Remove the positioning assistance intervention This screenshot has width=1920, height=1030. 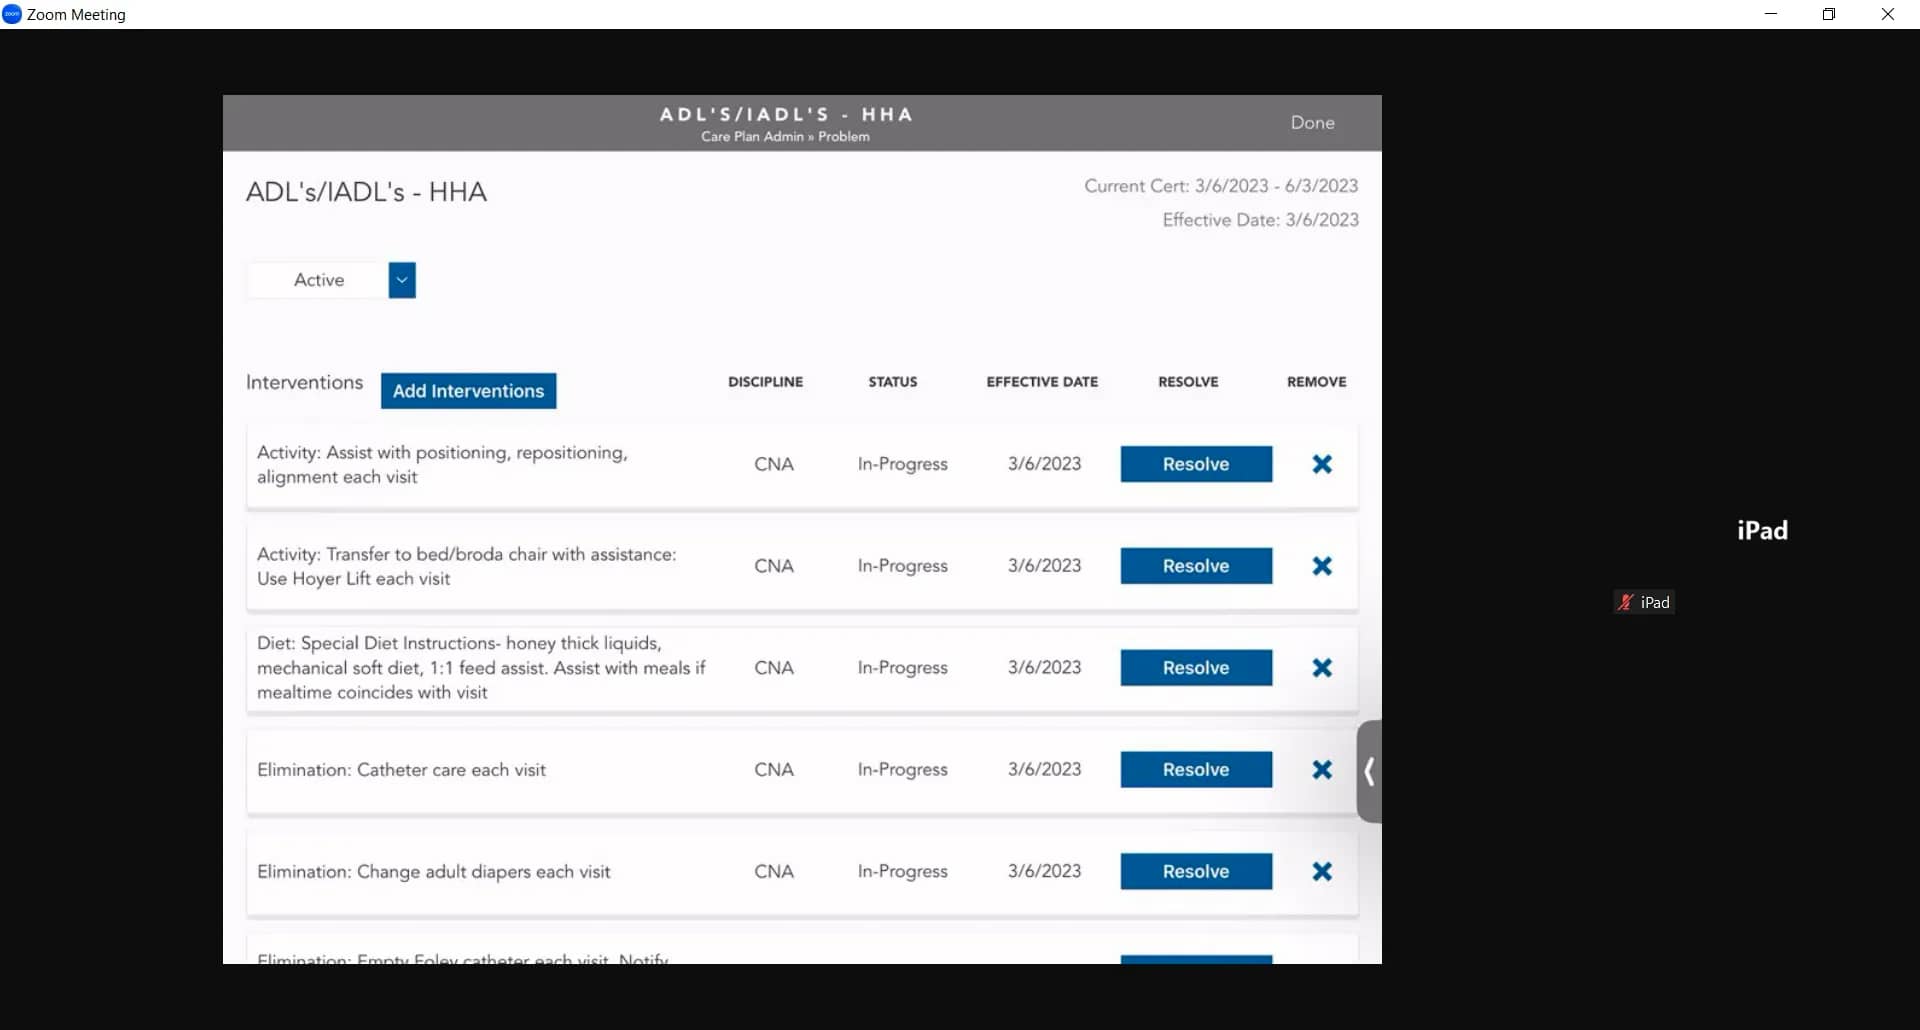tap(1321, 464)
